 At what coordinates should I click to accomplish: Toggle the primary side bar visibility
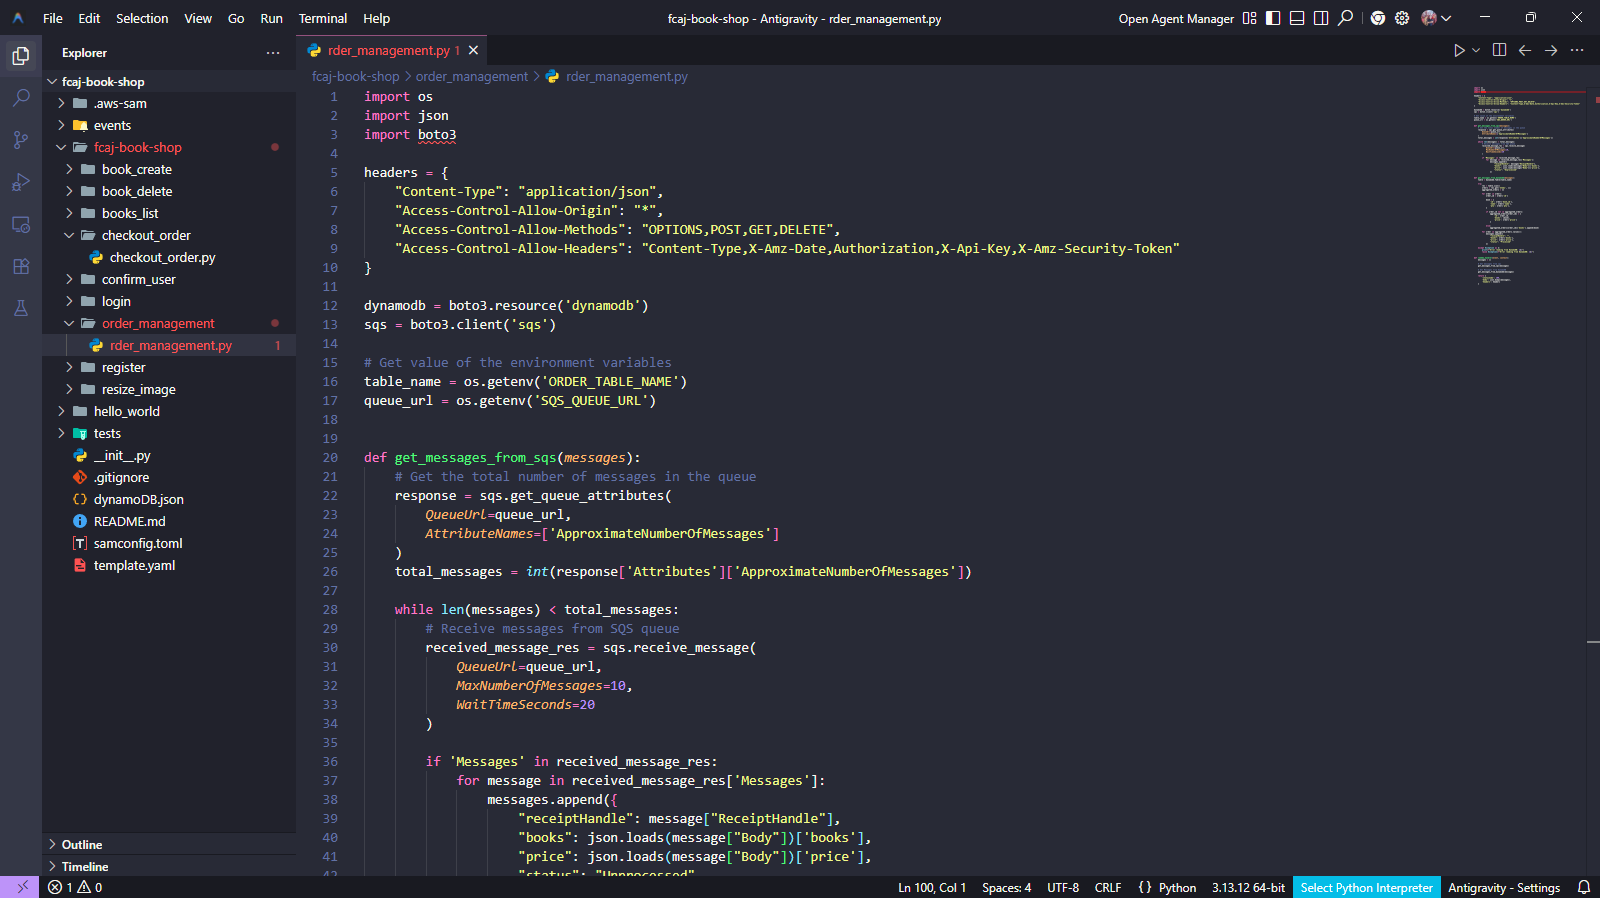click(1273, 18)
